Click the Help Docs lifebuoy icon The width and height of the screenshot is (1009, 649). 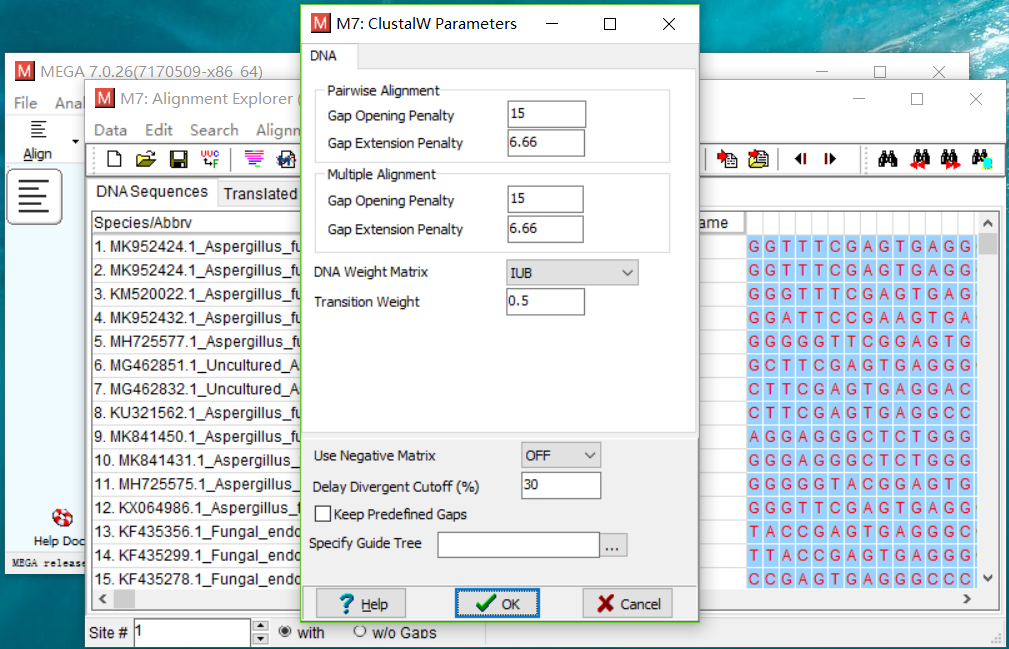tap(62, 518)
